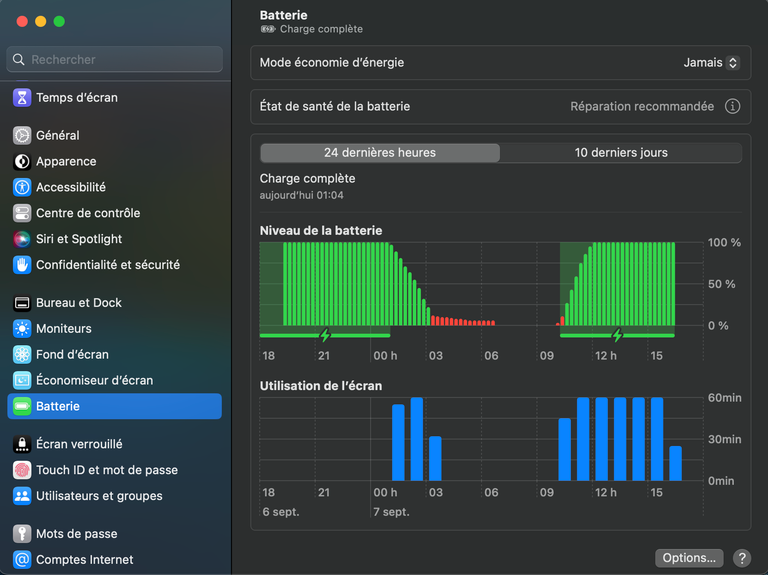Click the Utilisateurs et groupes icon
Viewport: 768px width, 575px height.
click(22, 496)
